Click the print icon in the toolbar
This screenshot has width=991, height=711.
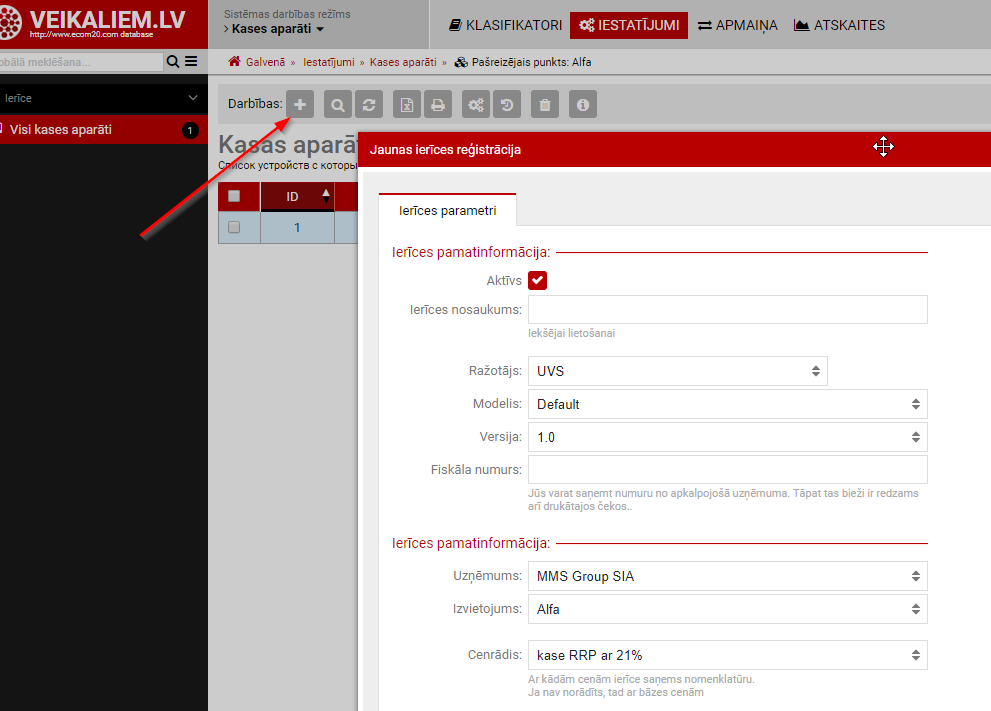(x=437, y=104)
